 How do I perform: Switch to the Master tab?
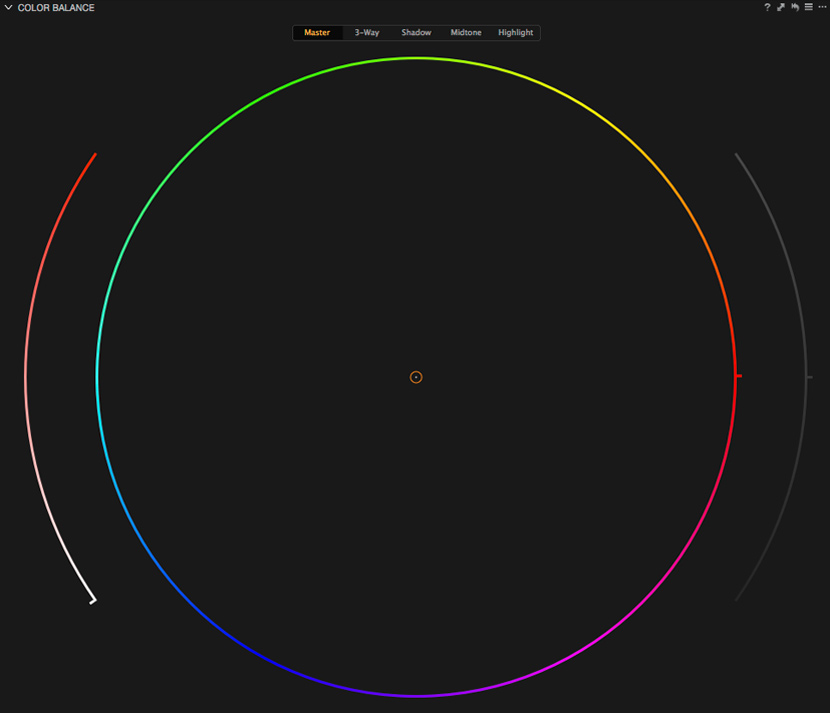click(x=317, y=32)
